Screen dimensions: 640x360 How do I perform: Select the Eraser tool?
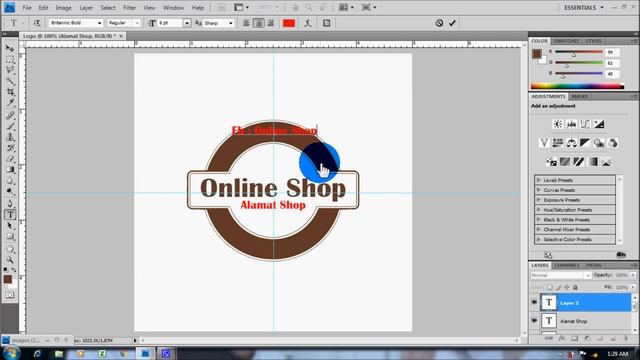10,159
